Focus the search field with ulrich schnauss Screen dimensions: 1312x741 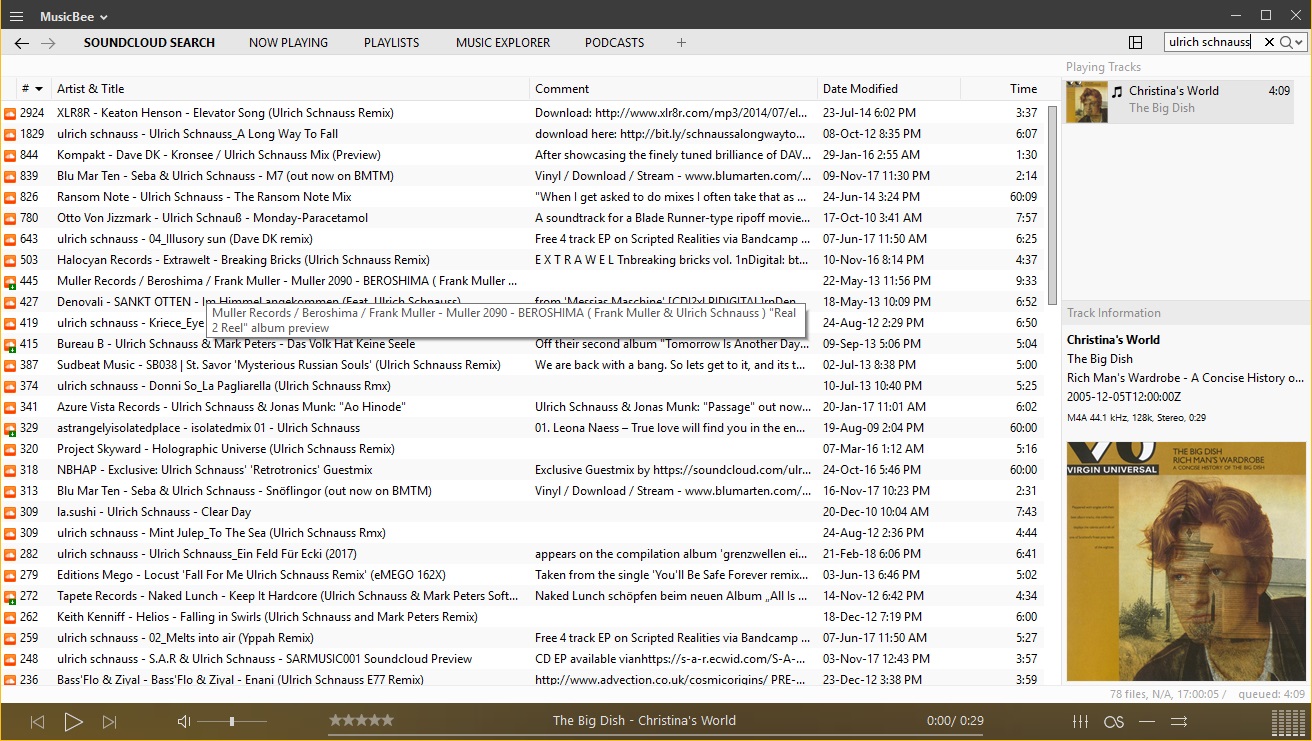point(1211,42)
